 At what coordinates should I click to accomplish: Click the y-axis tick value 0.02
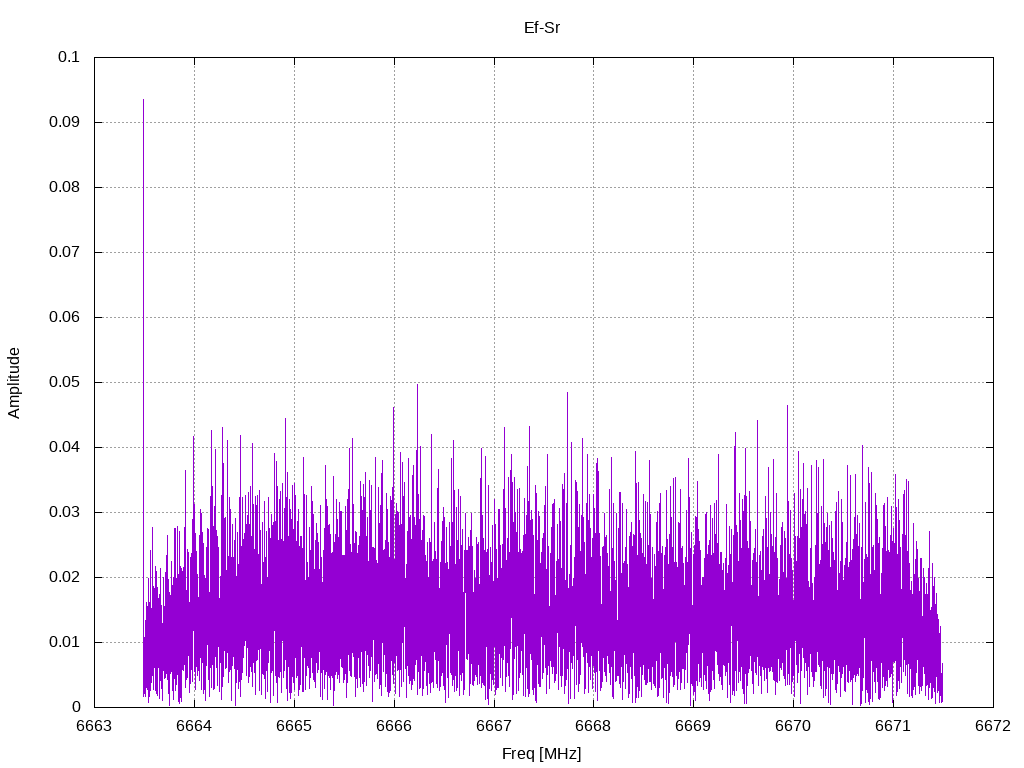64,577
